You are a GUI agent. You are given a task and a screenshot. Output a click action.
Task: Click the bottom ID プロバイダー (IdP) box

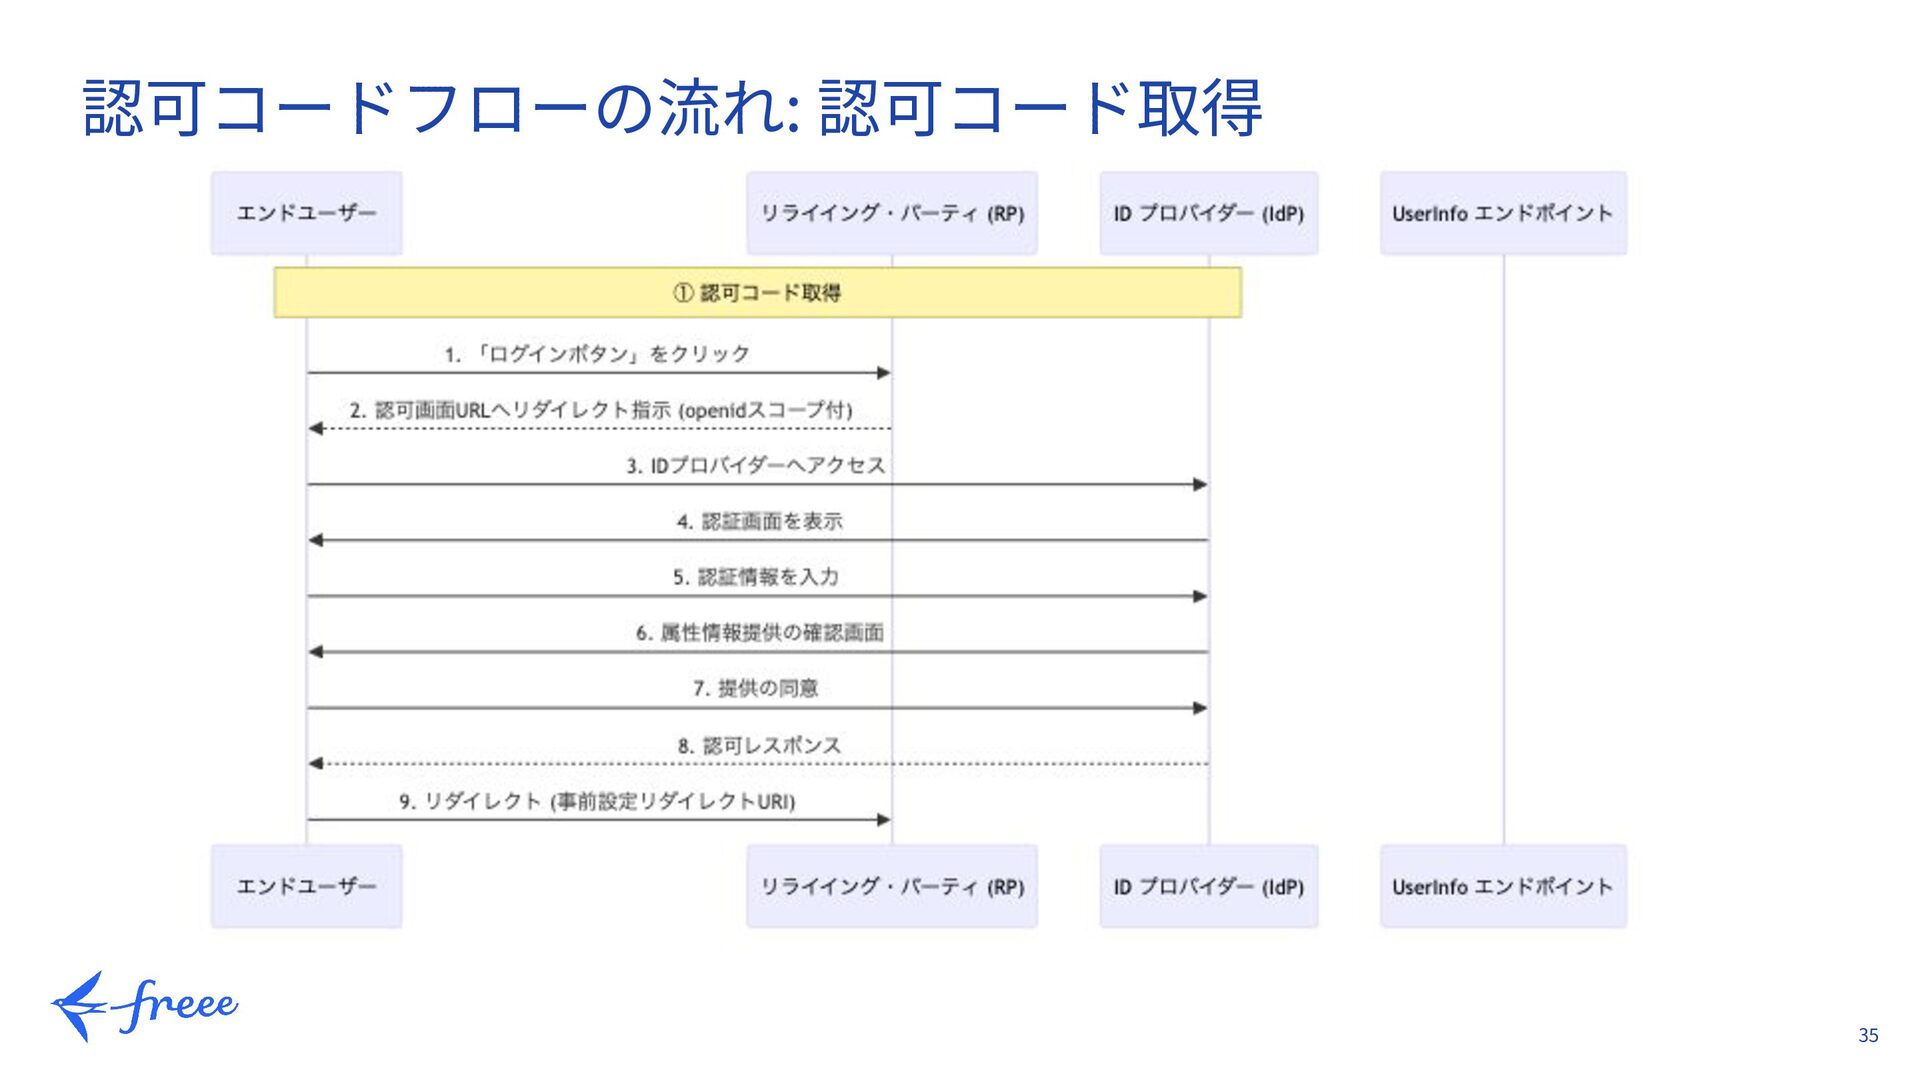(1208, 886)
